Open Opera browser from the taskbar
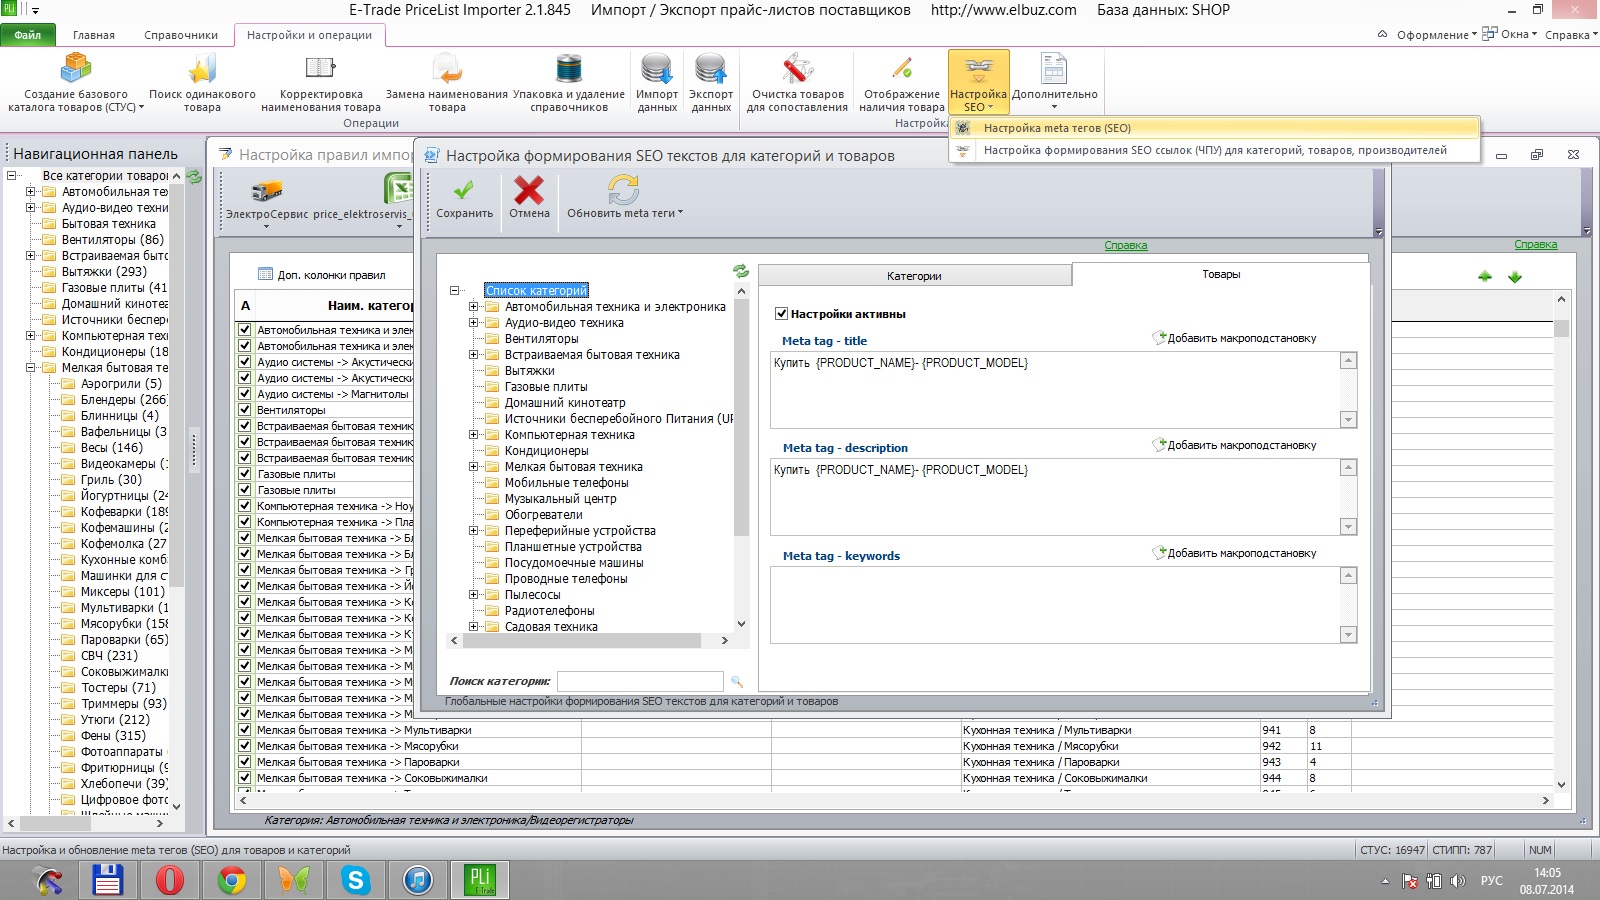The width and height of the screenshot is (1600, 900). tap(169, 880)
